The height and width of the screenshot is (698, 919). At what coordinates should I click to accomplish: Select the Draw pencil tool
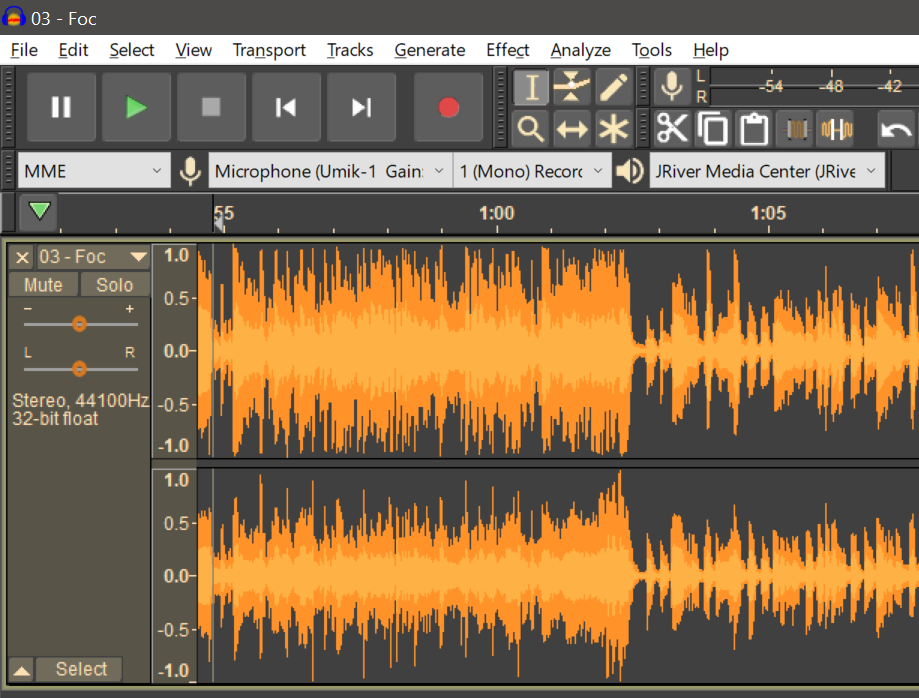pos(613,87)
